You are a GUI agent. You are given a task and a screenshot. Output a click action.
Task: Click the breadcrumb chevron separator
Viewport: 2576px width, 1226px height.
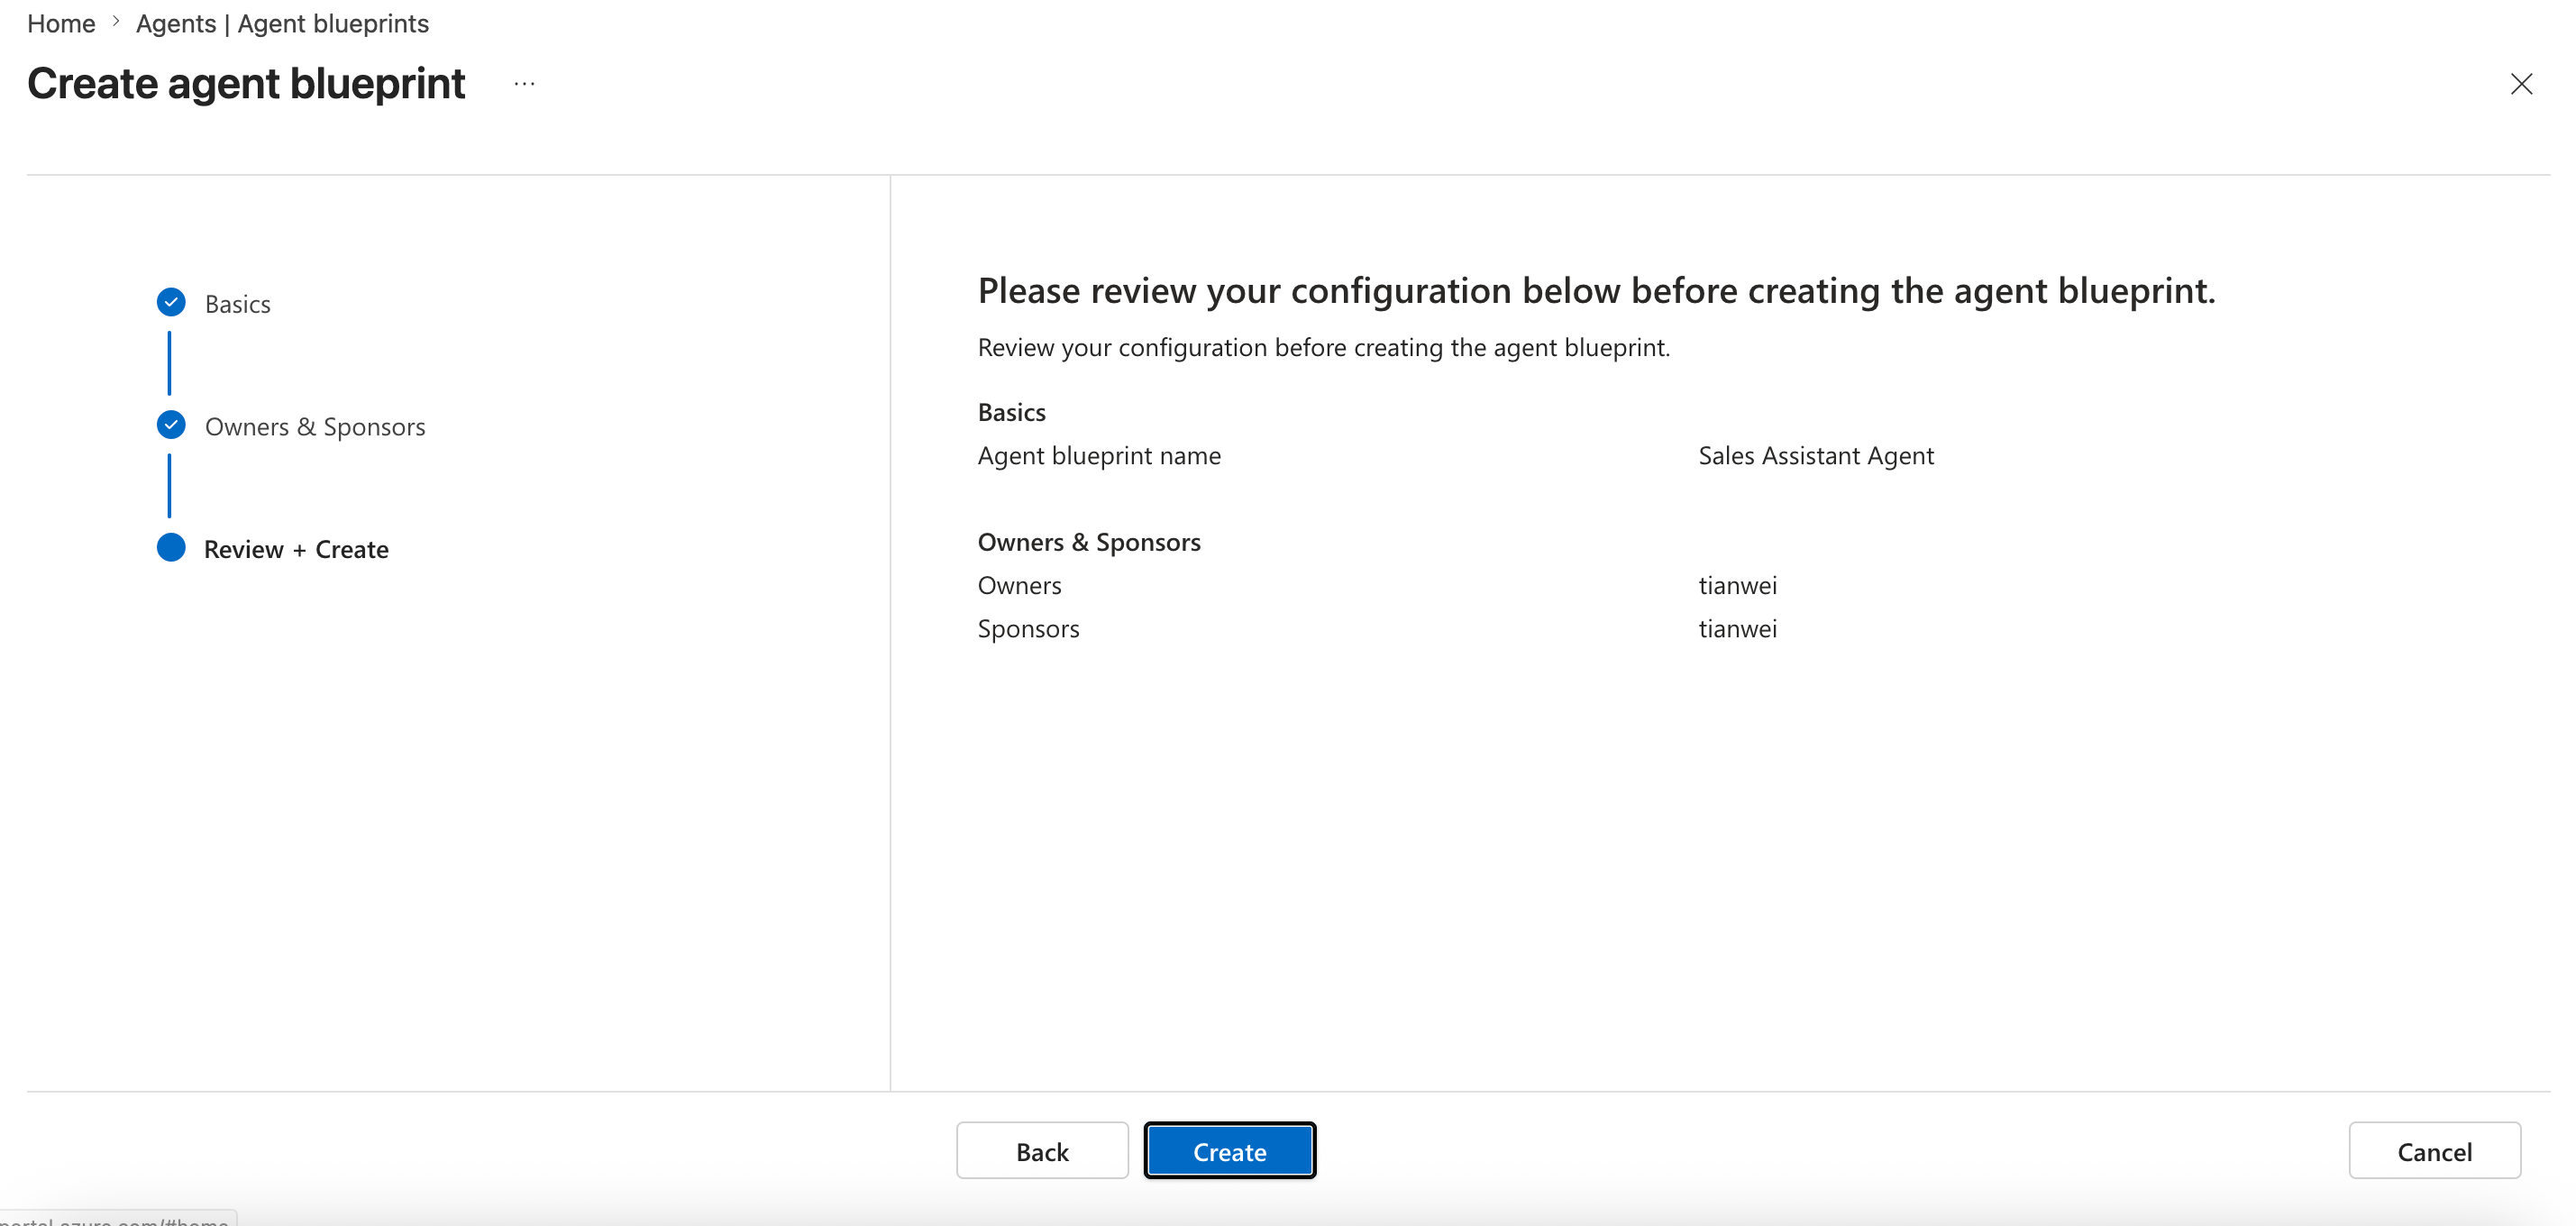click(x=116, y=22)
